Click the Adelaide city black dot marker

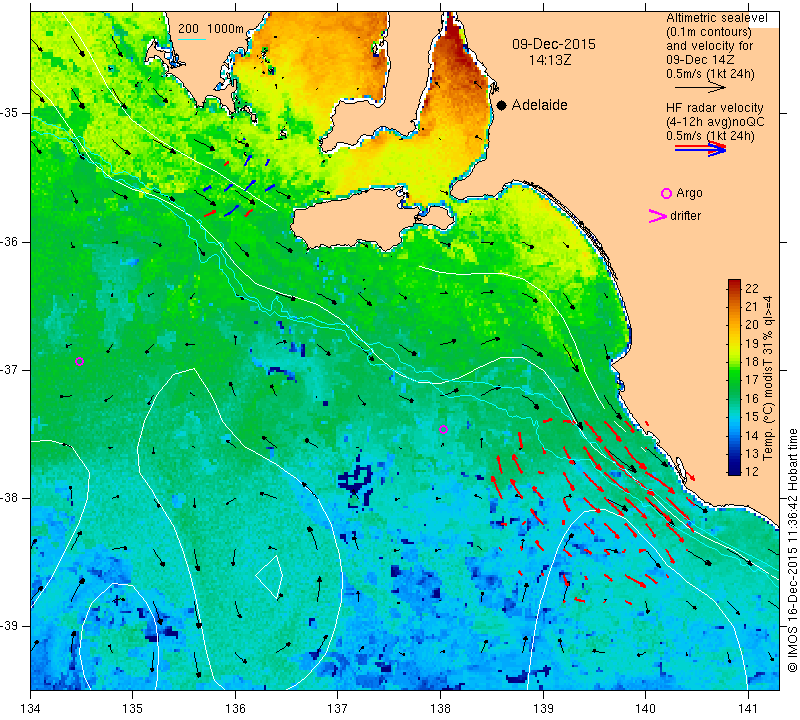tap(502, 105)
